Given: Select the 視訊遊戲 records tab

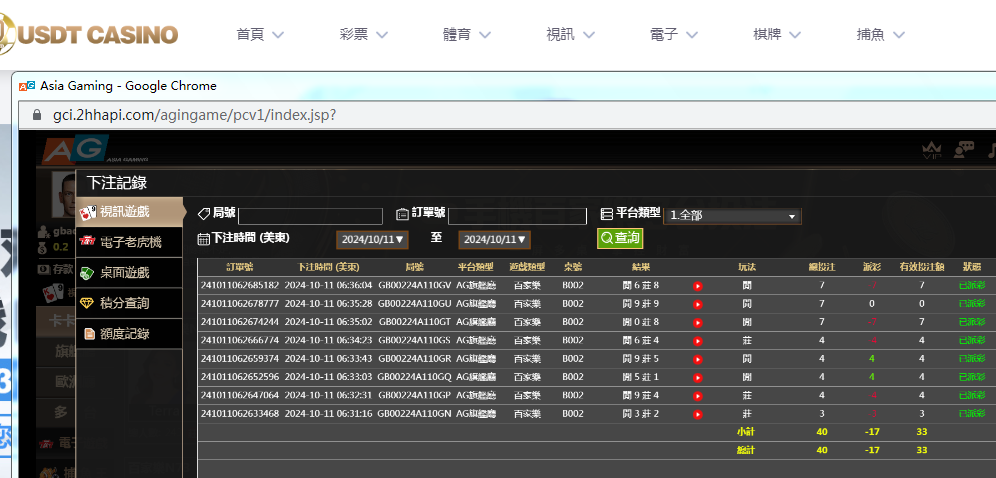Looking at the screenshot, I should pyautogui.click(x=130, y=211).
